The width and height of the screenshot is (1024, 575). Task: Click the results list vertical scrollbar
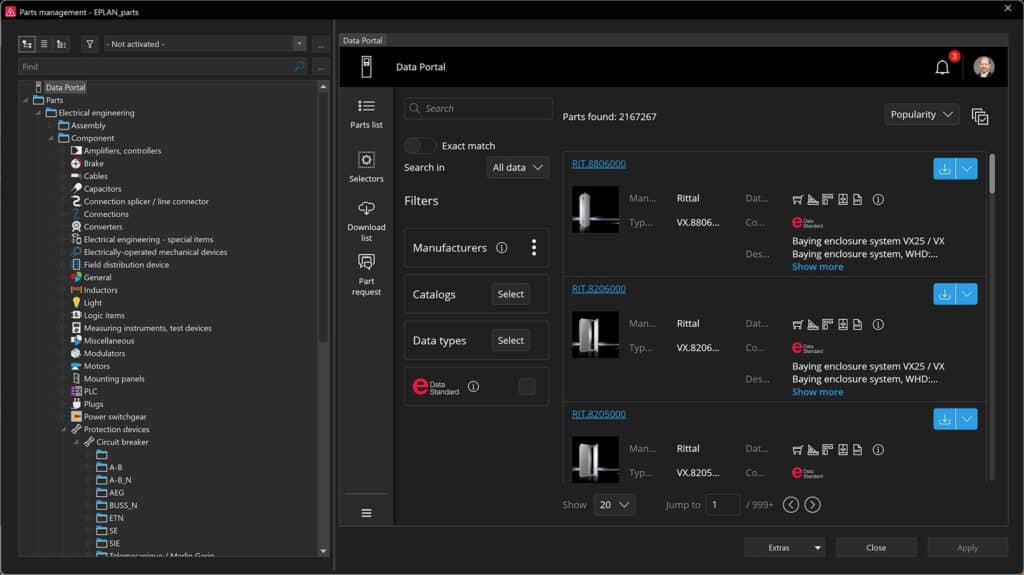pos(992,173)
